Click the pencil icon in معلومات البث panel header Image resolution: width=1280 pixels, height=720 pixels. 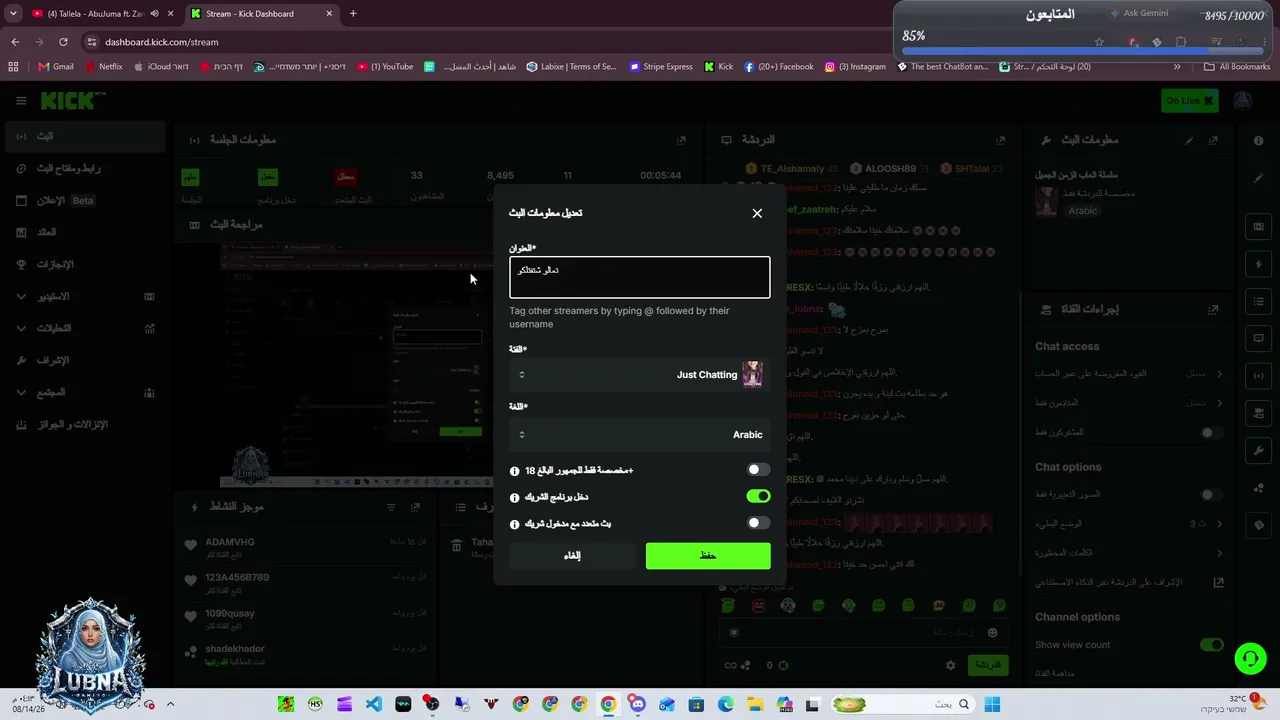pyautogui.click(x=1189, y=140)
